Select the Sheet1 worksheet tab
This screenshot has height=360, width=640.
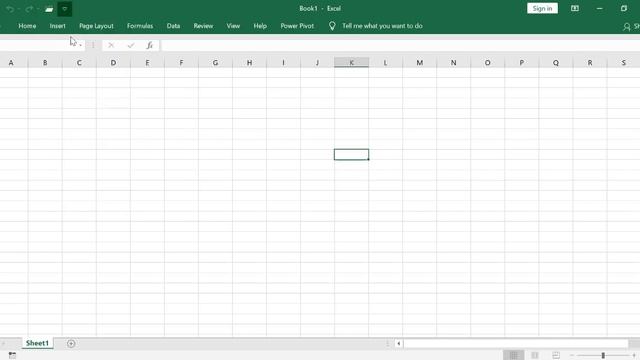[37, 343]
